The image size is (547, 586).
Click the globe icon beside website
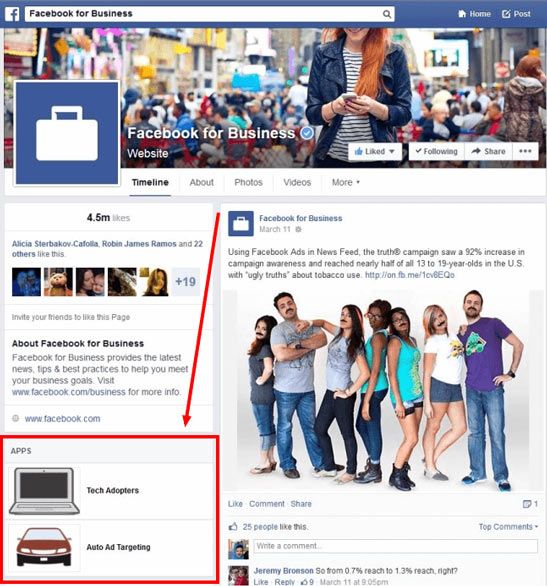tap(15, 418)
